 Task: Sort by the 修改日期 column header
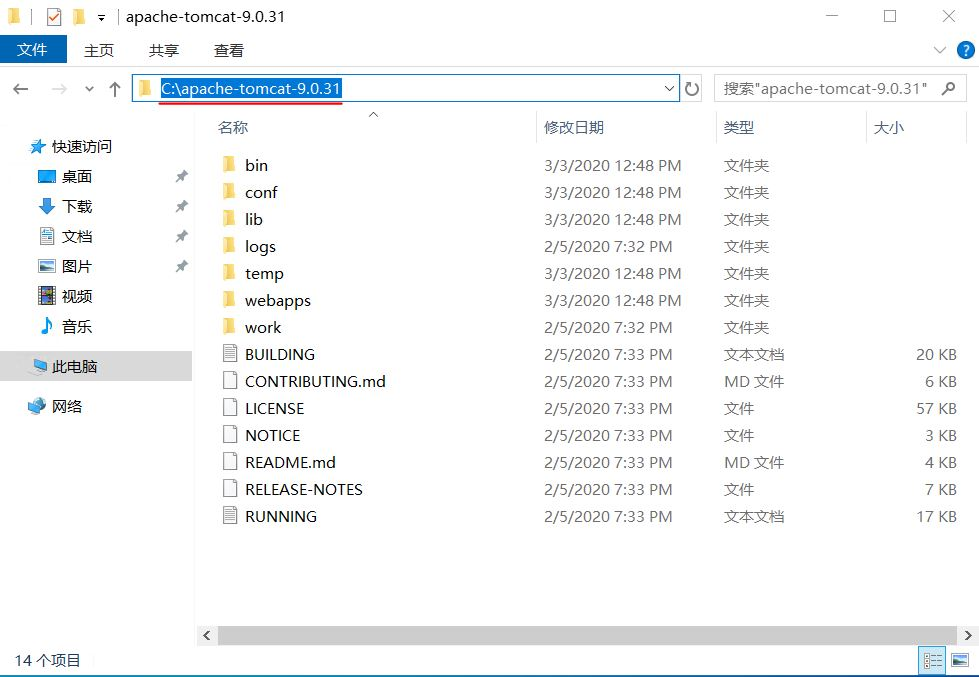(x=574, y=127)
